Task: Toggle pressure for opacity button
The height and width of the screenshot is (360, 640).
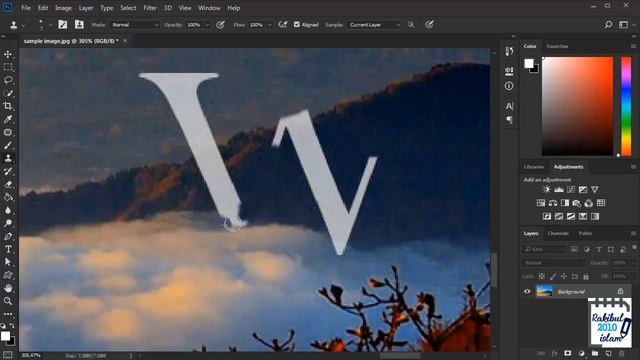Action: point(220,24)
